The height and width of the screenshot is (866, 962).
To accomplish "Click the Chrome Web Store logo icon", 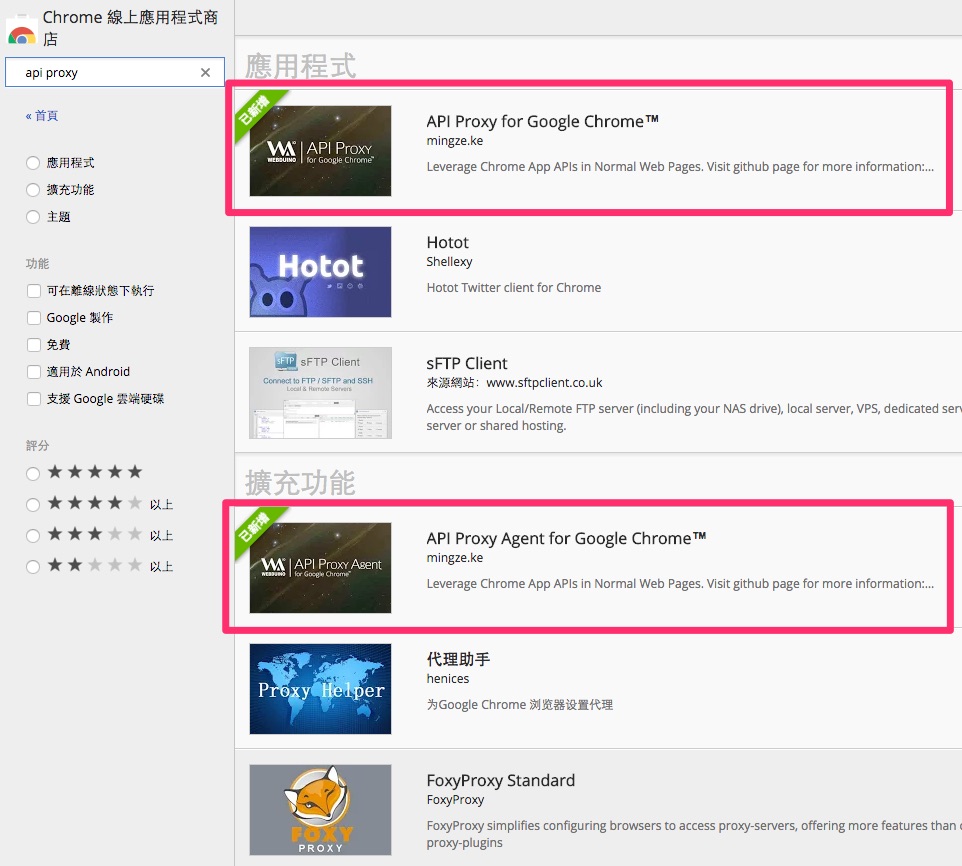I will [22, 32].
